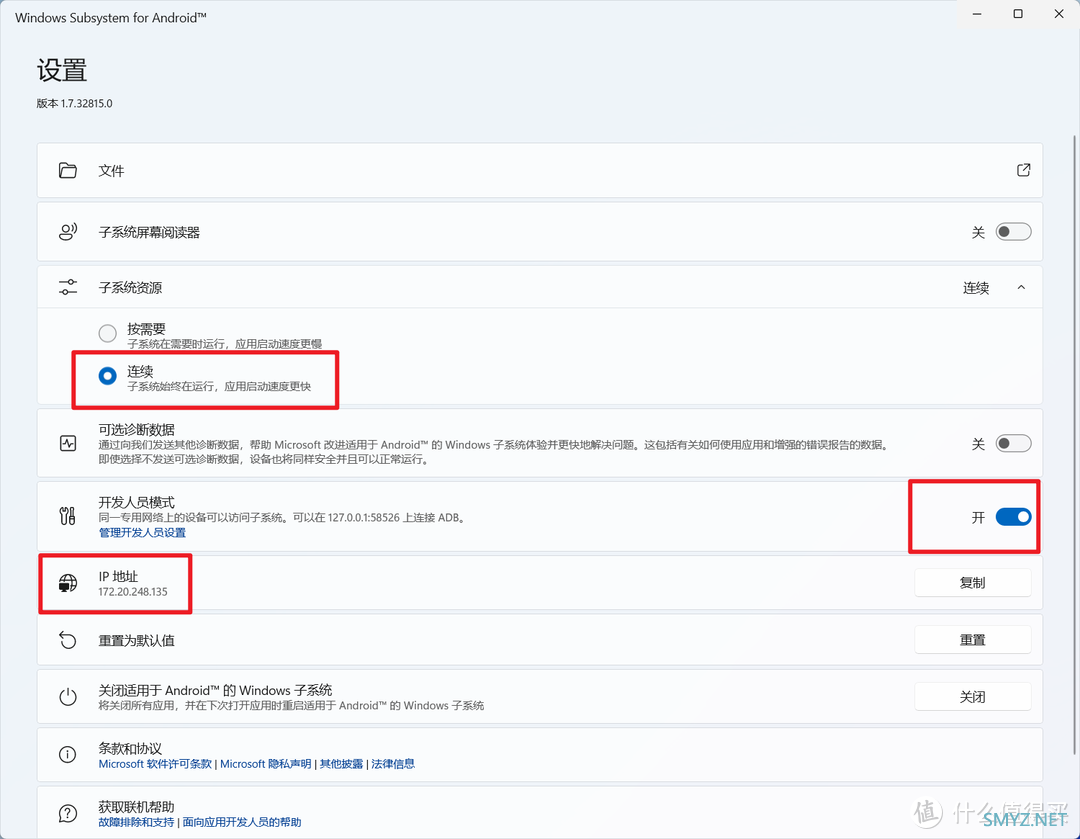This screenshot has width=1080, height=839.
Task: Click the 复制 button for IP address
Action: coord(973,583)
